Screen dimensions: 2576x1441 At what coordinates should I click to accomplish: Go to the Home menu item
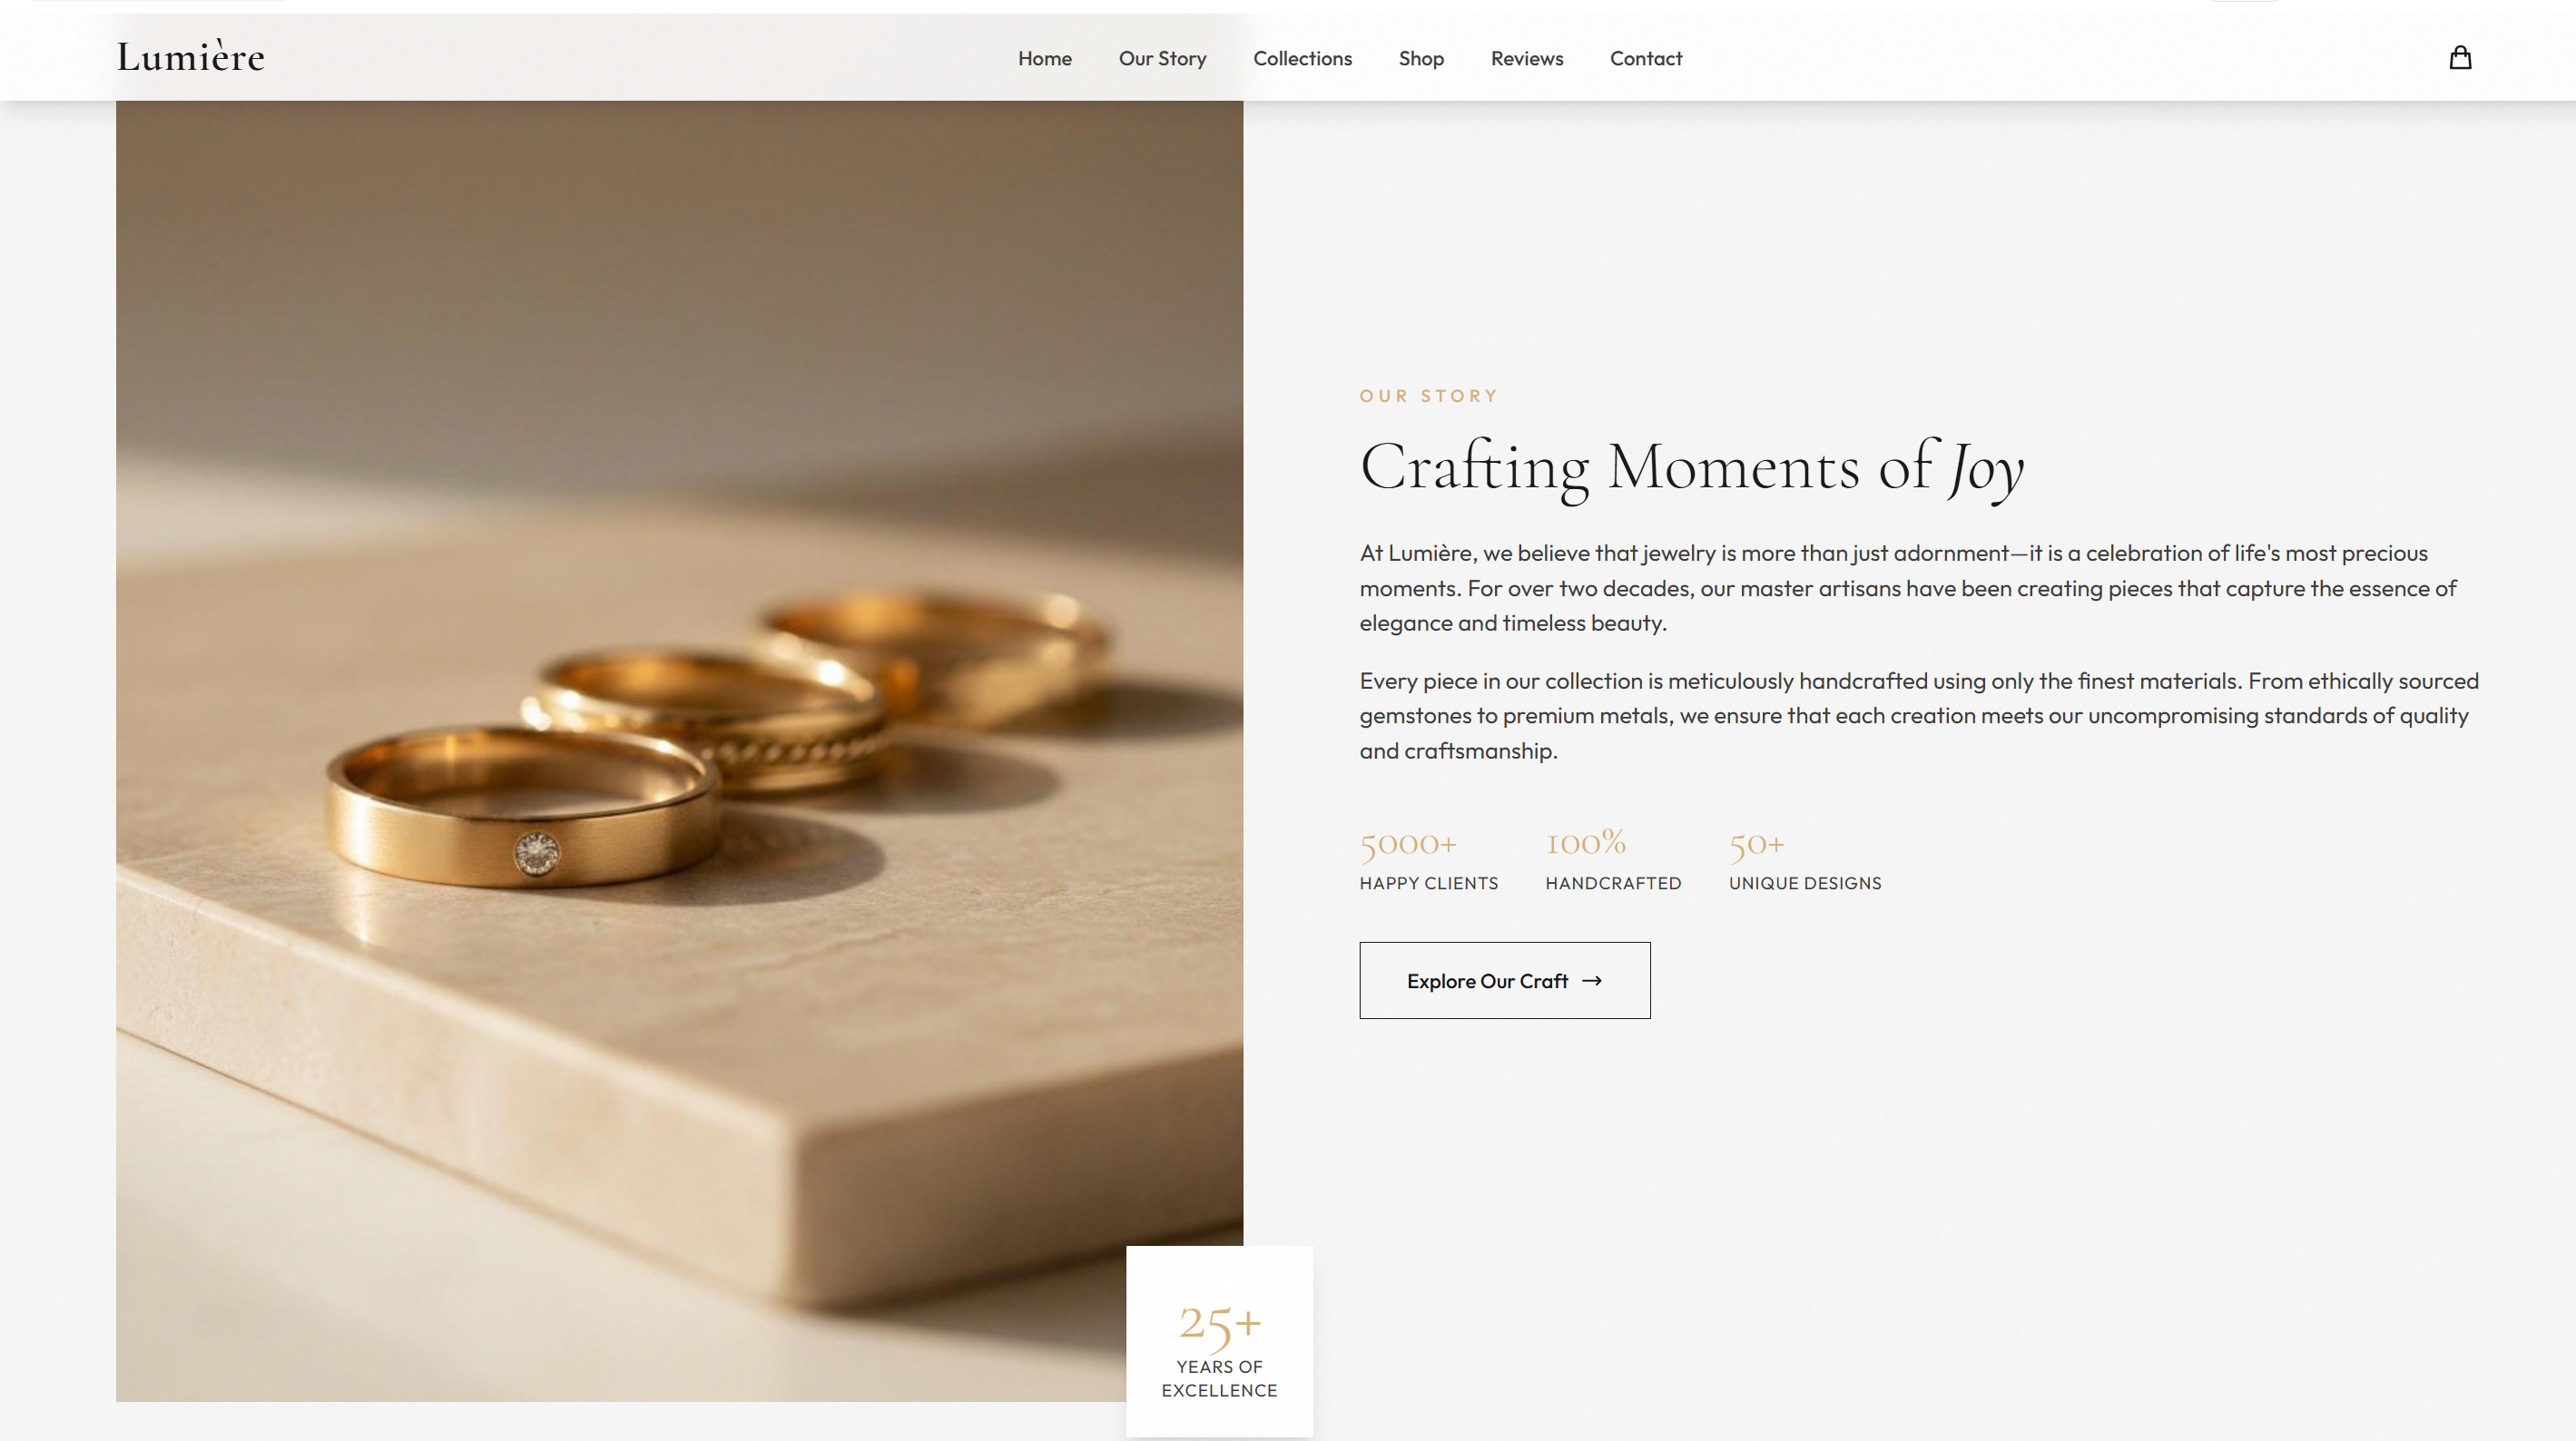point(1044,58)
